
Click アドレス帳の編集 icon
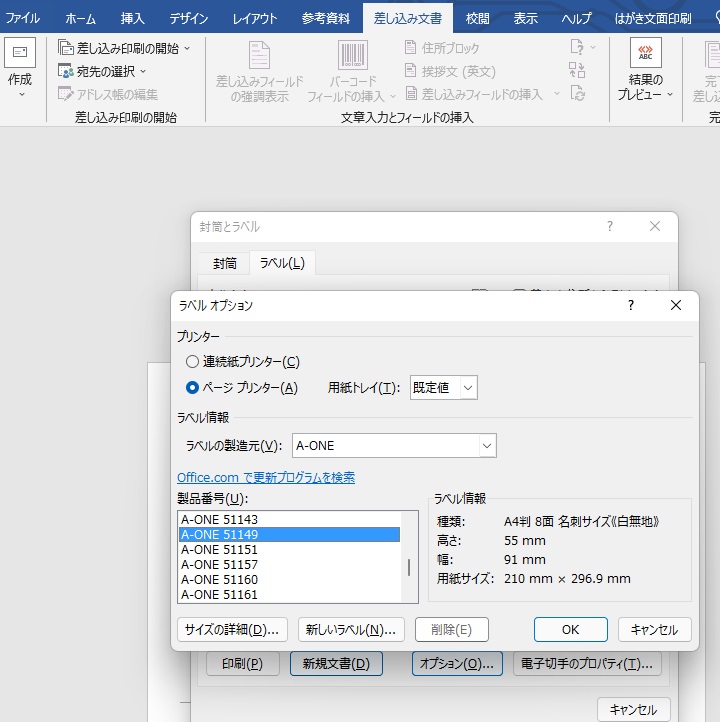[x=65, y=94]
